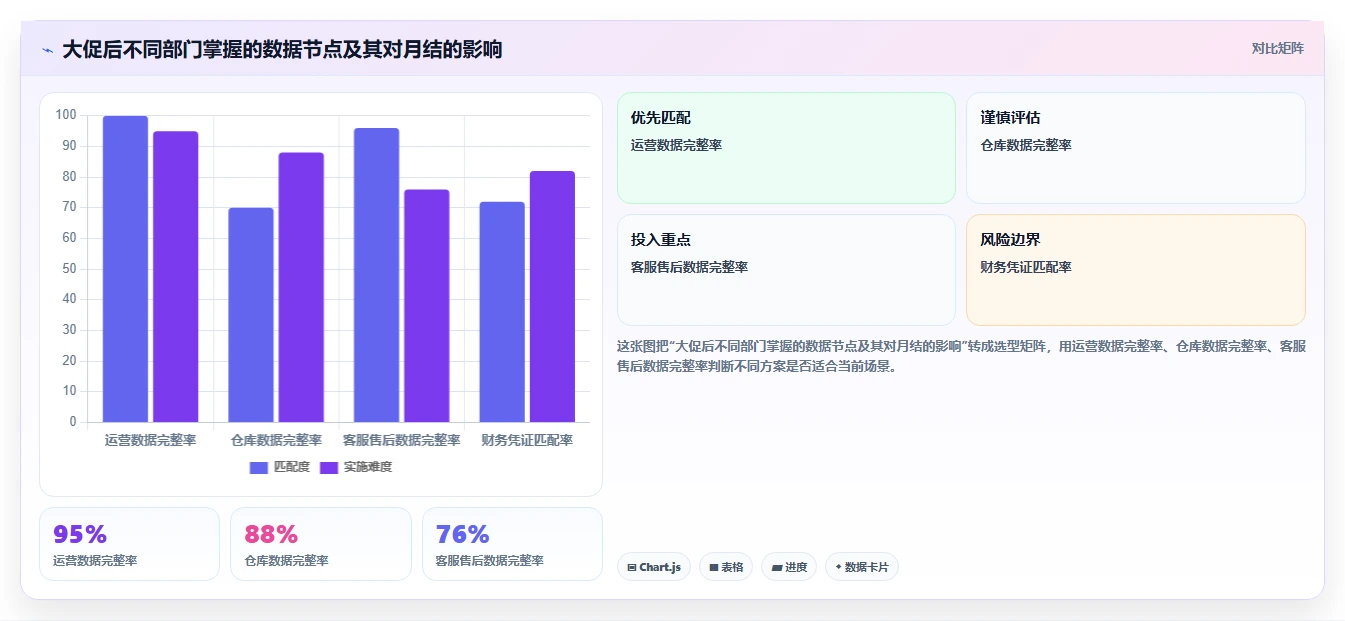Click the lightning icon beside the title
Screen dimensions: 1345x621
coord(47,50)
